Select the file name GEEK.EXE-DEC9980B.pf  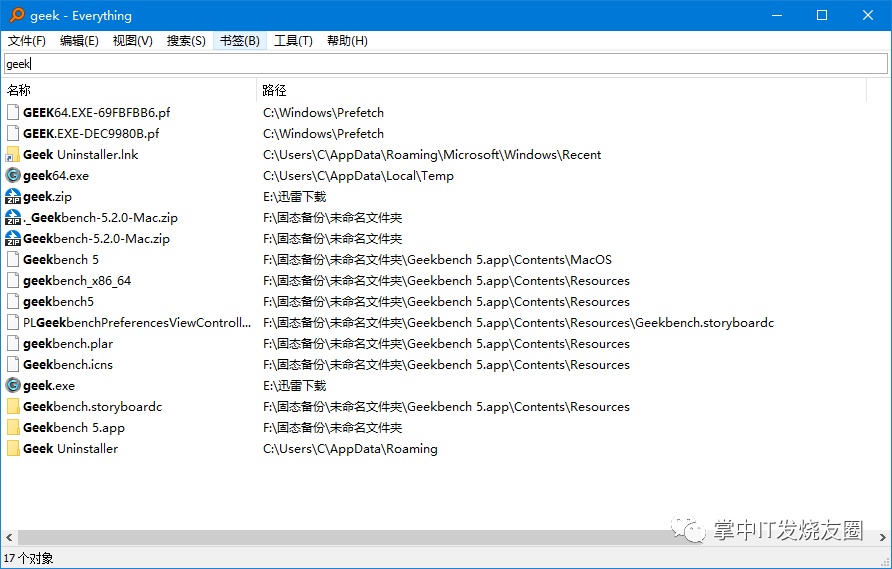coord(91,134)
